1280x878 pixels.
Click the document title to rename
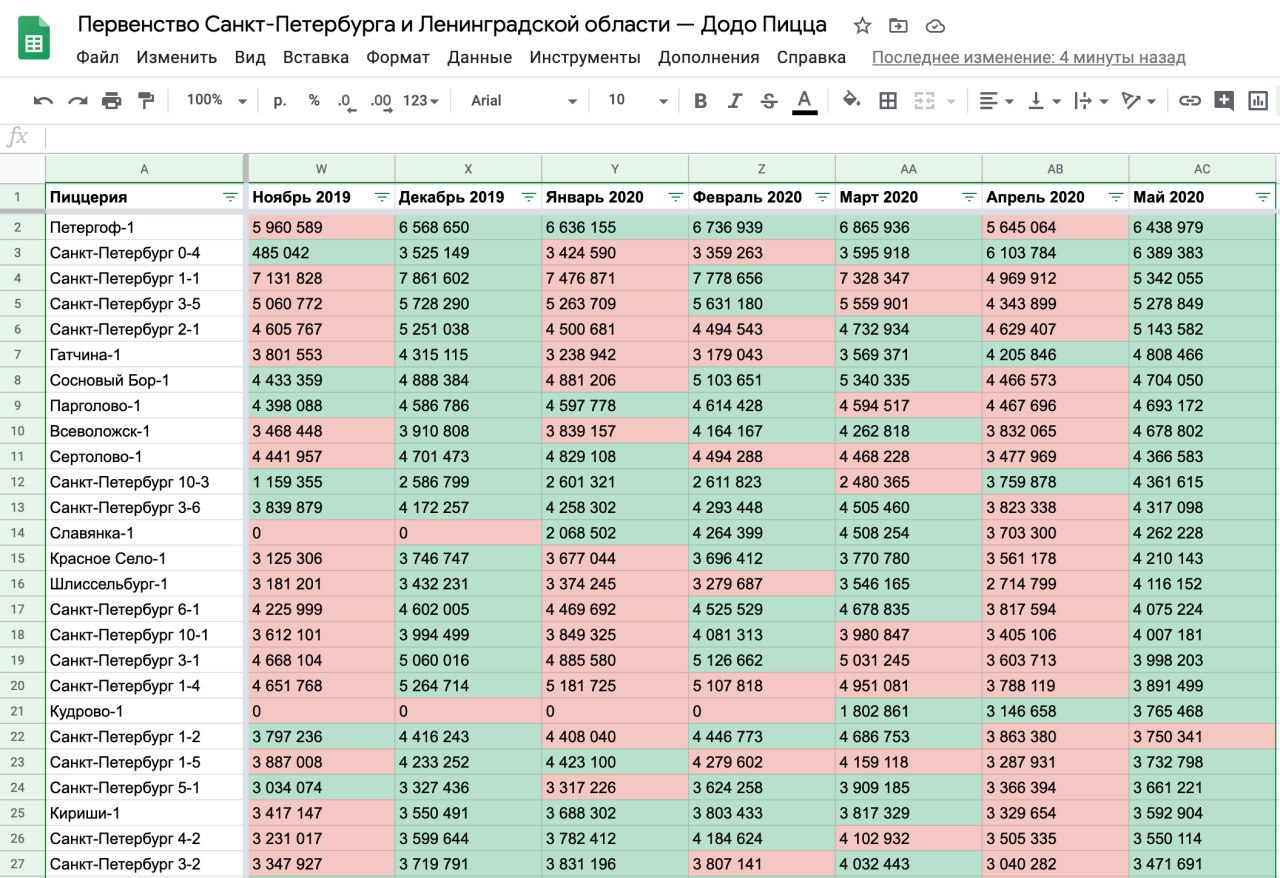[x=452, y=25]
